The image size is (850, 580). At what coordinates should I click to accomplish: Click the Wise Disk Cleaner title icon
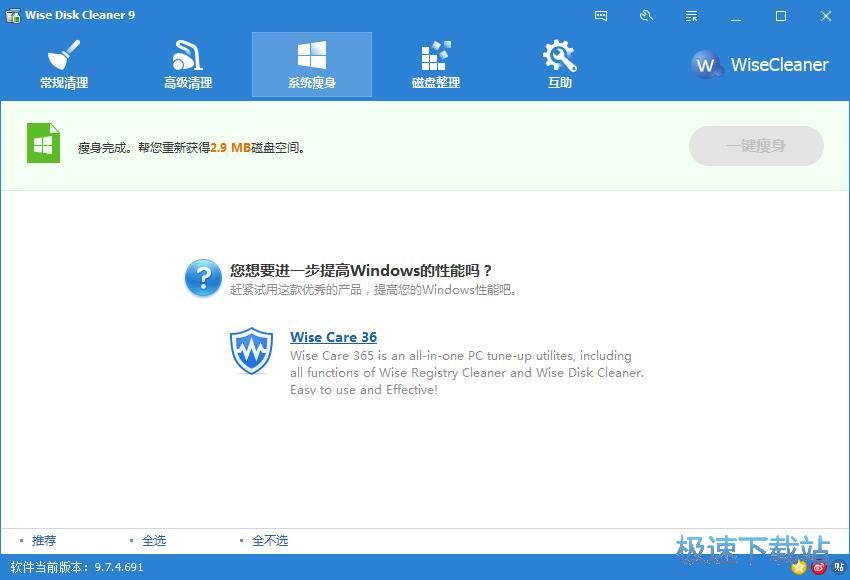(12, 15)
